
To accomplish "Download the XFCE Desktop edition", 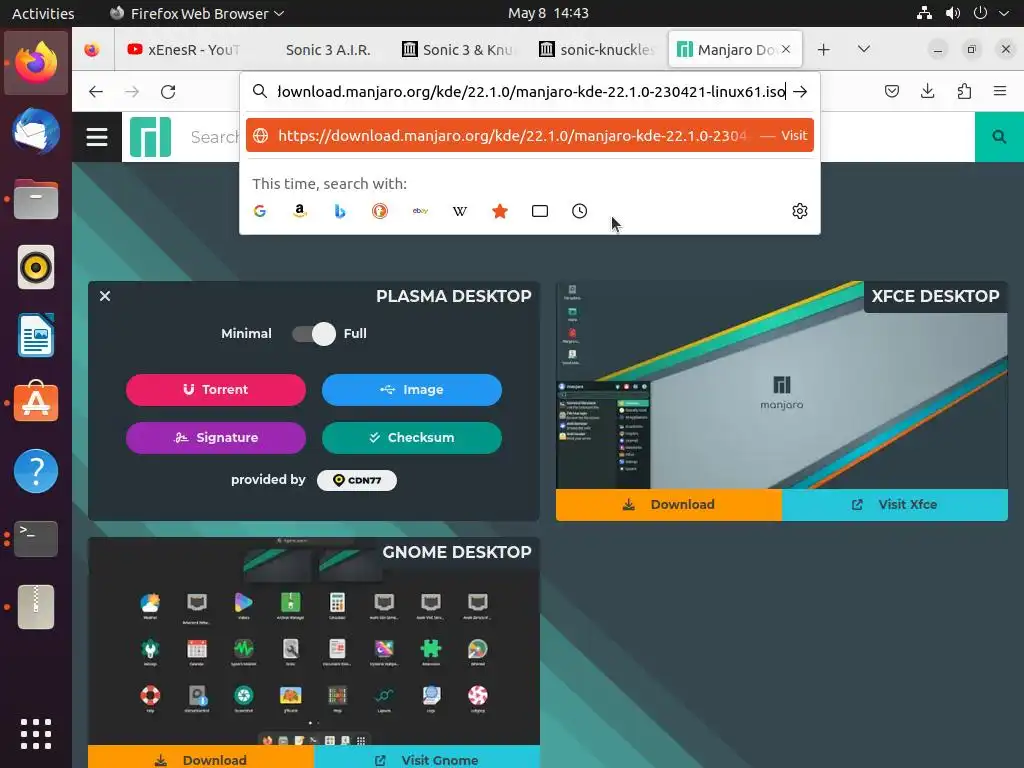I will 669,505.
